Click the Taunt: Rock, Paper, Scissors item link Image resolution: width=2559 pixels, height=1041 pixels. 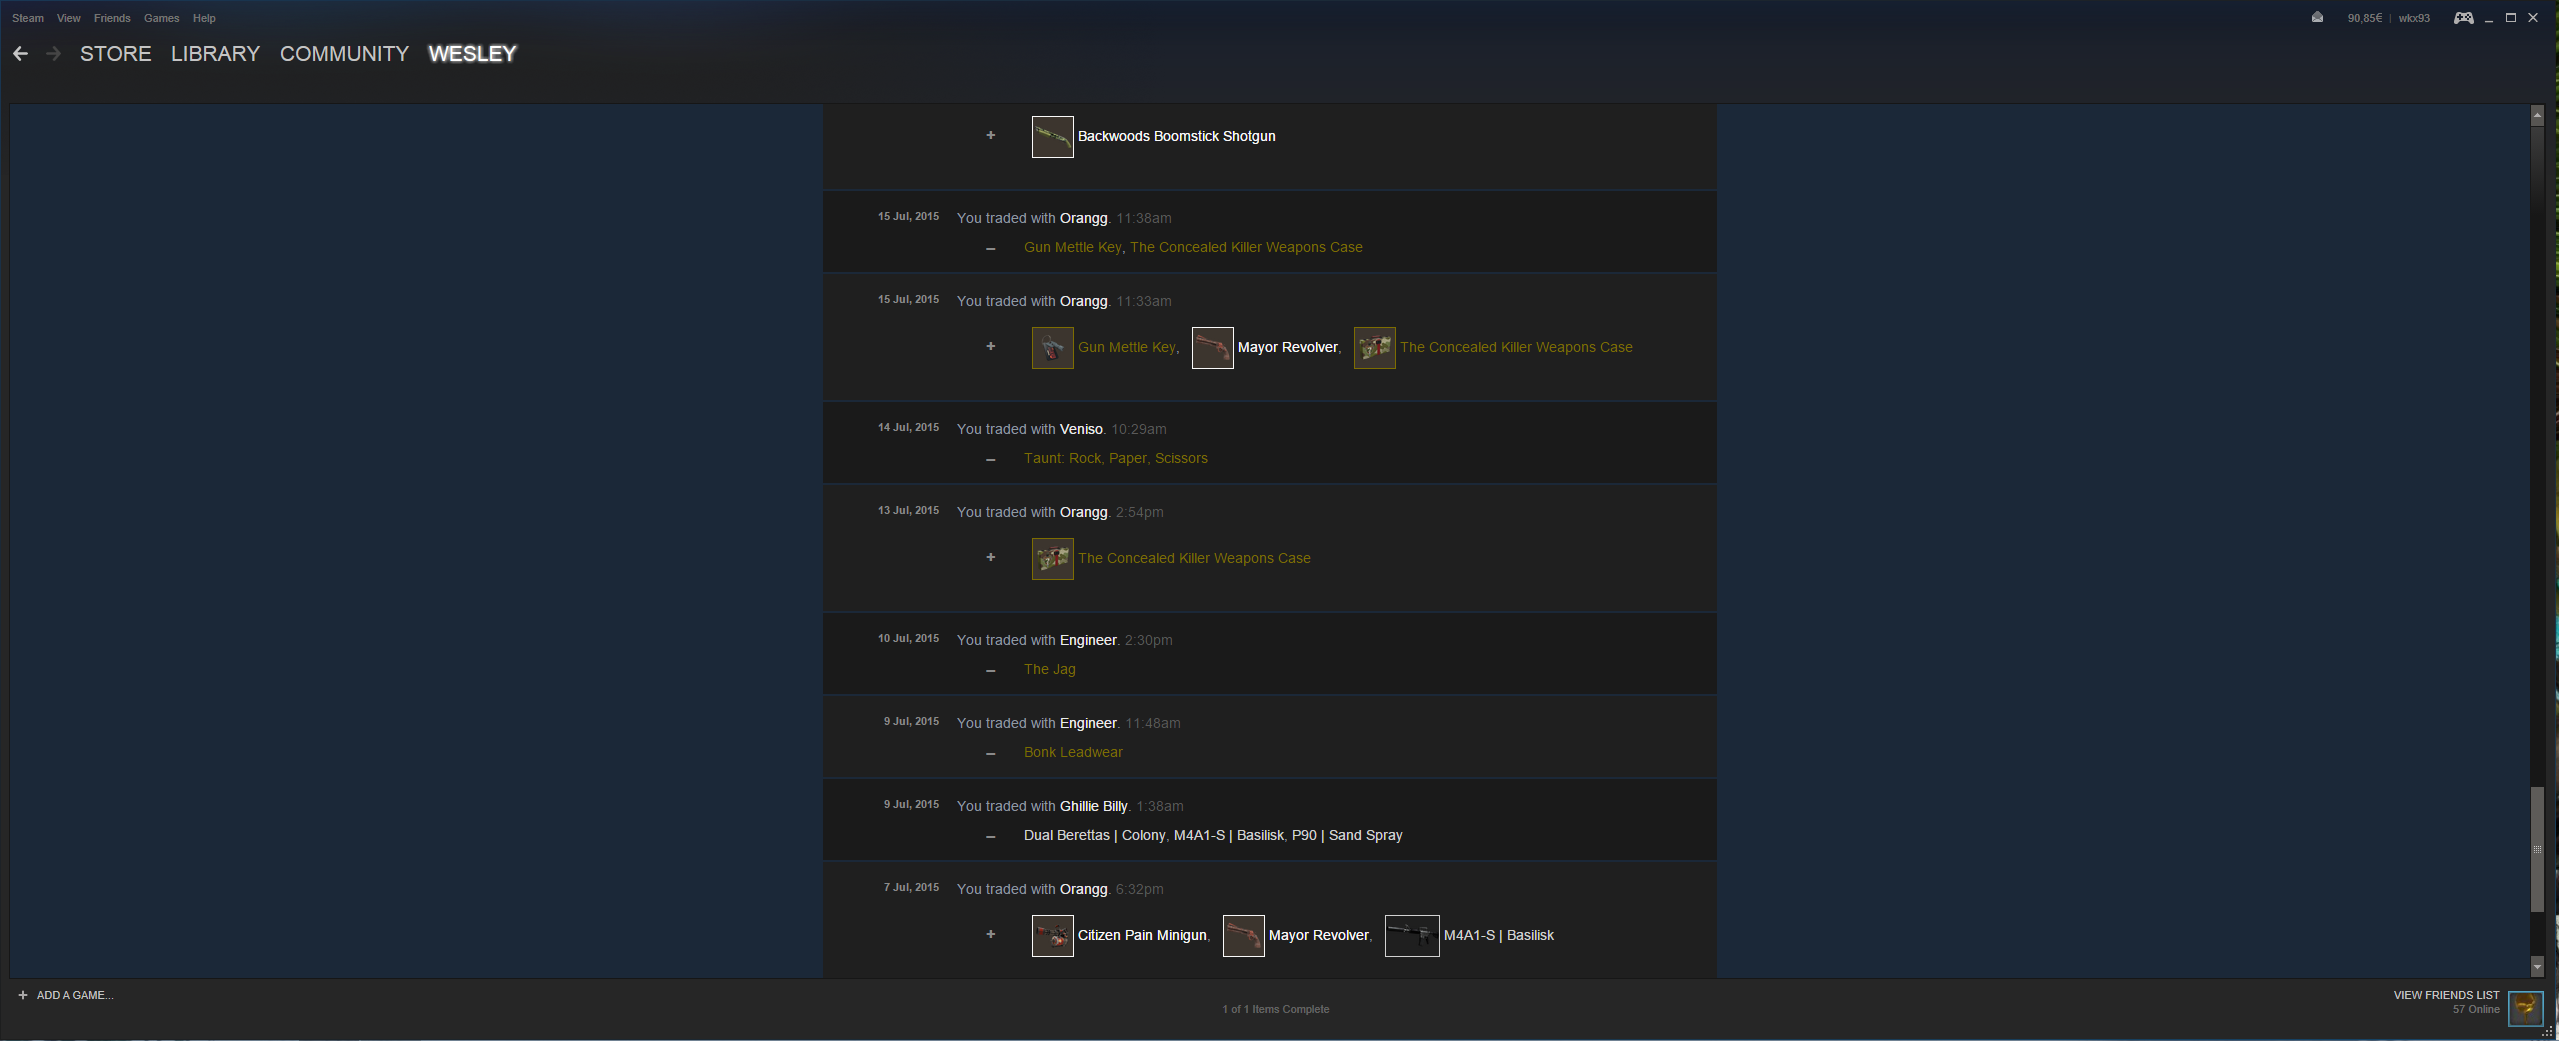tap(1115, 458)
